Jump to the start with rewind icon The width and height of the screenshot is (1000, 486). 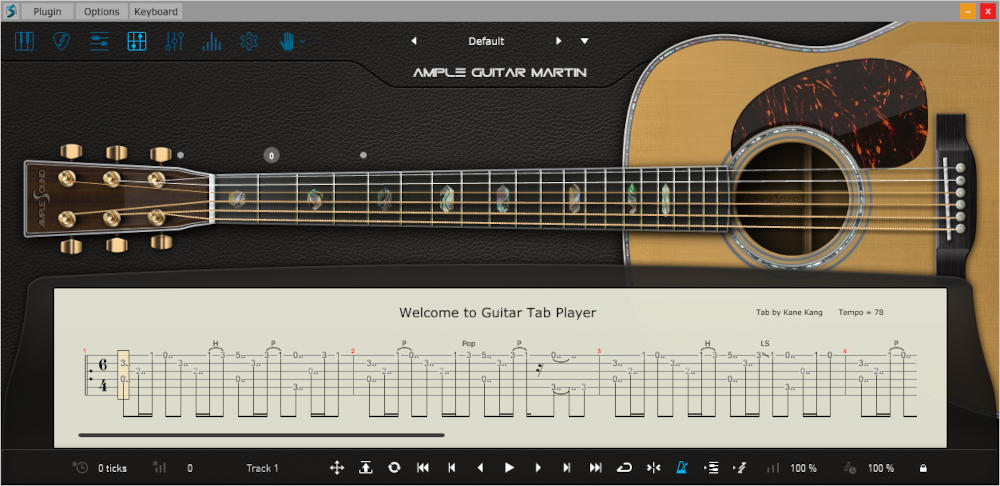(x=423, y=468)
